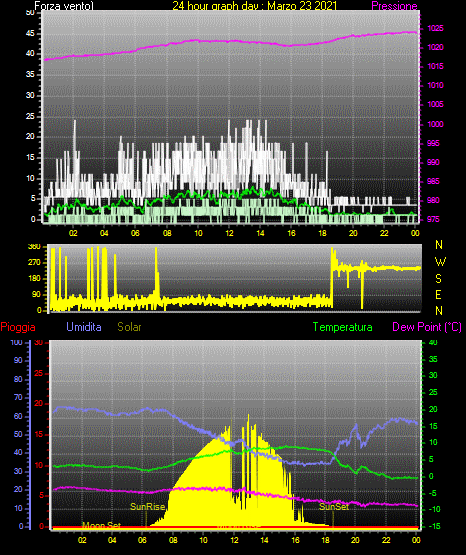Click the N compass label at top
Screen dimensions: 466x555
(x=439, y=245)
